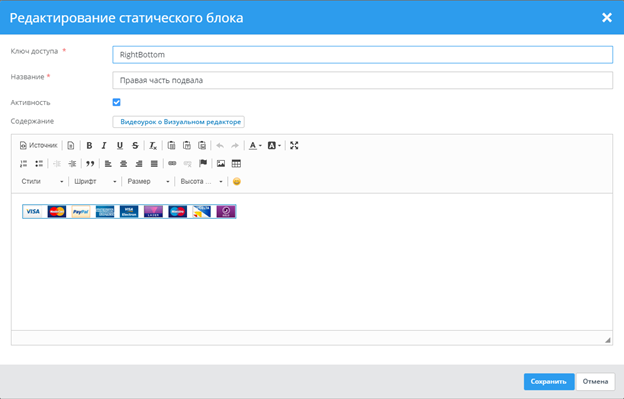
Task: Open the background color picker
Action: pyautogui.click(x=274, y=146)
